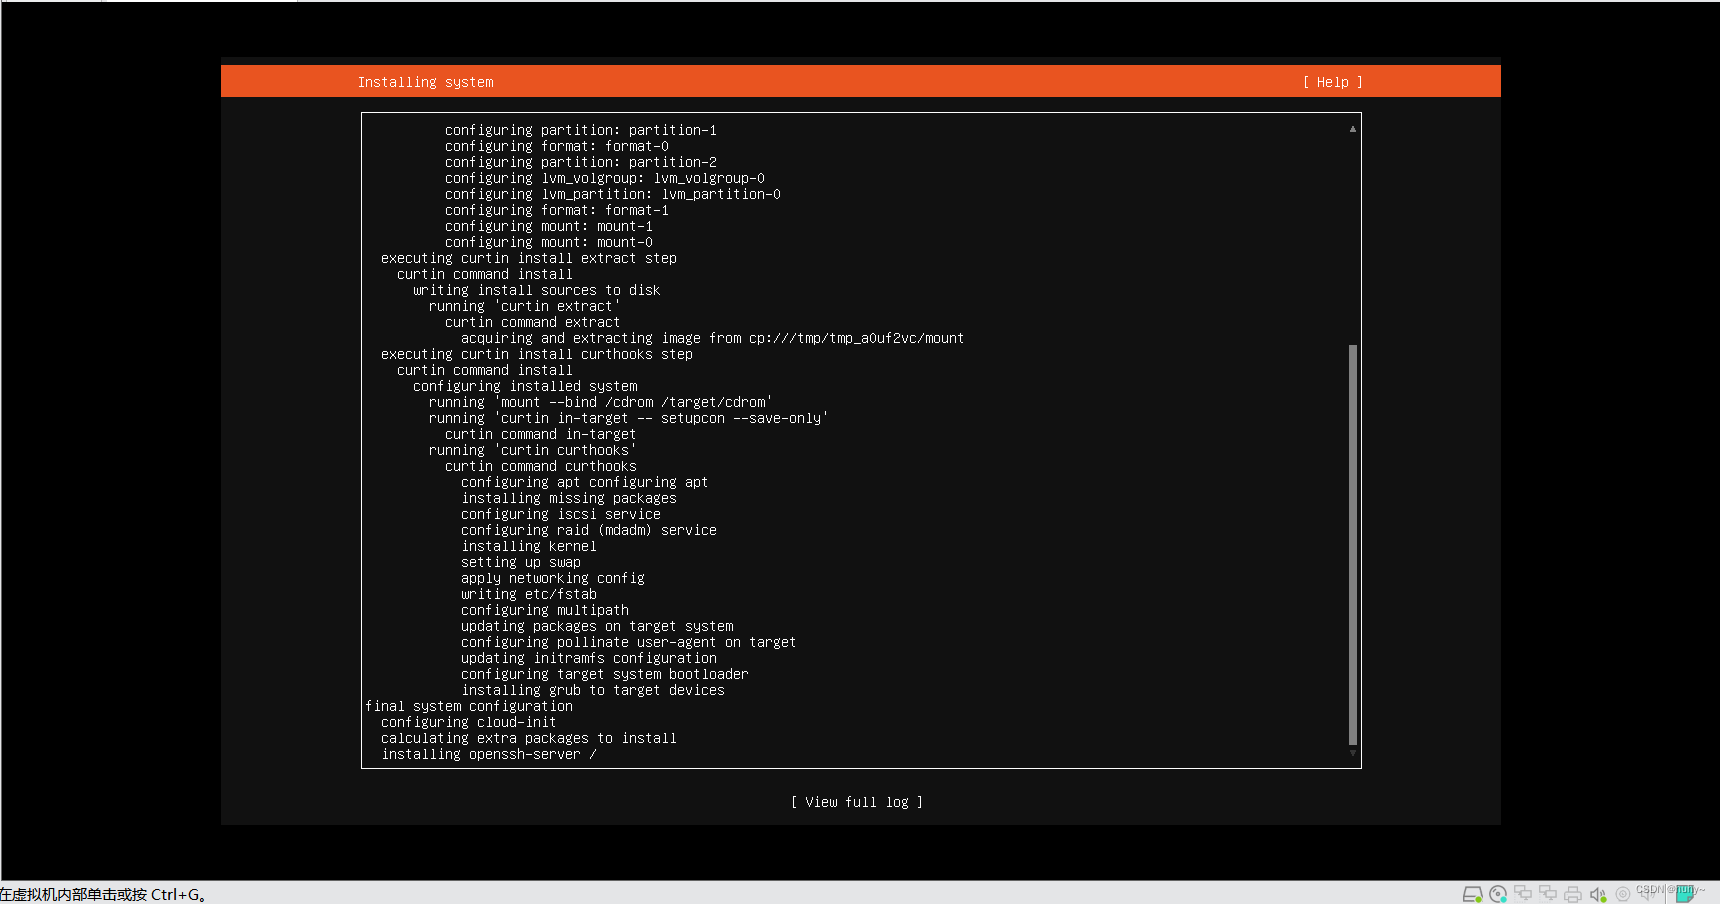This screenshot has width=1720, height=904.
Task: Click the View full log button
Action: [856, 802]
